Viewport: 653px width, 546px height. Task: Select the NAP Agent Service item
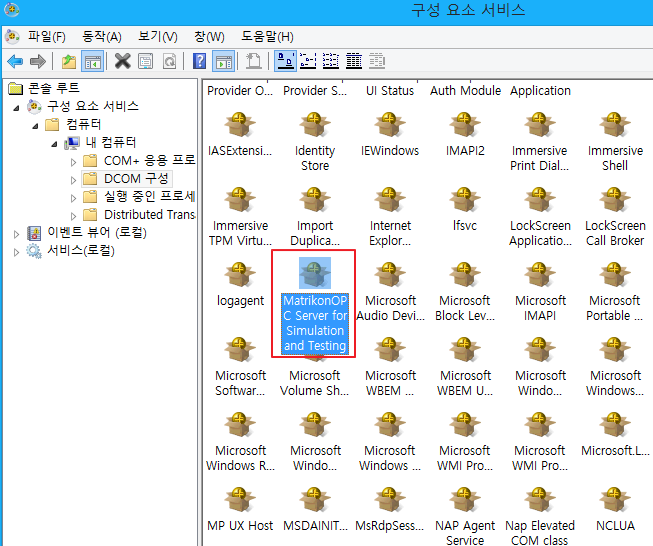[465, 516]
